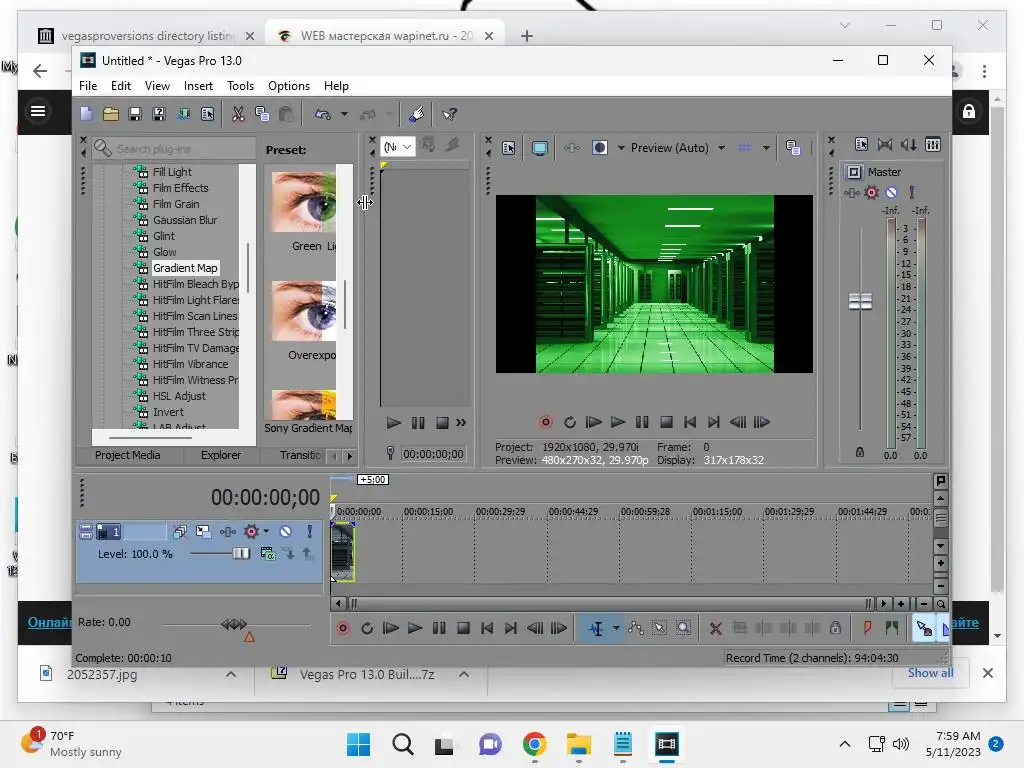Expand trimmer's more buttons chevron
This screenshot has height=768, width=1024.
click(x=461, y=423)
